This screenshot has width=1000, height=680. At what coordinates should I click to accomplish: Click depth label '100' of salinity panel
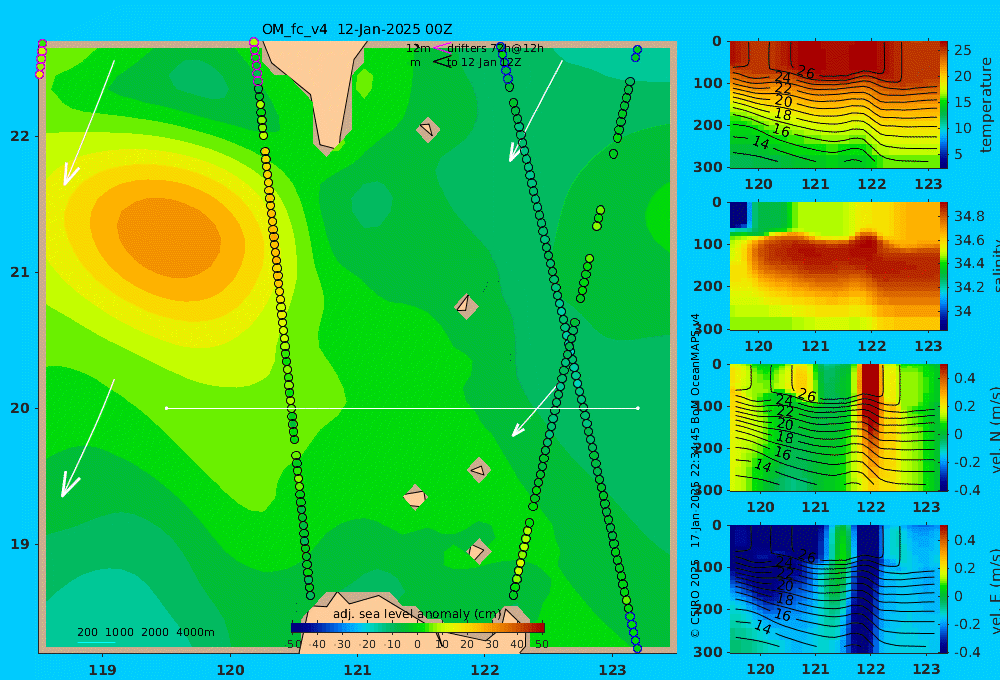(x=708, y=244)
